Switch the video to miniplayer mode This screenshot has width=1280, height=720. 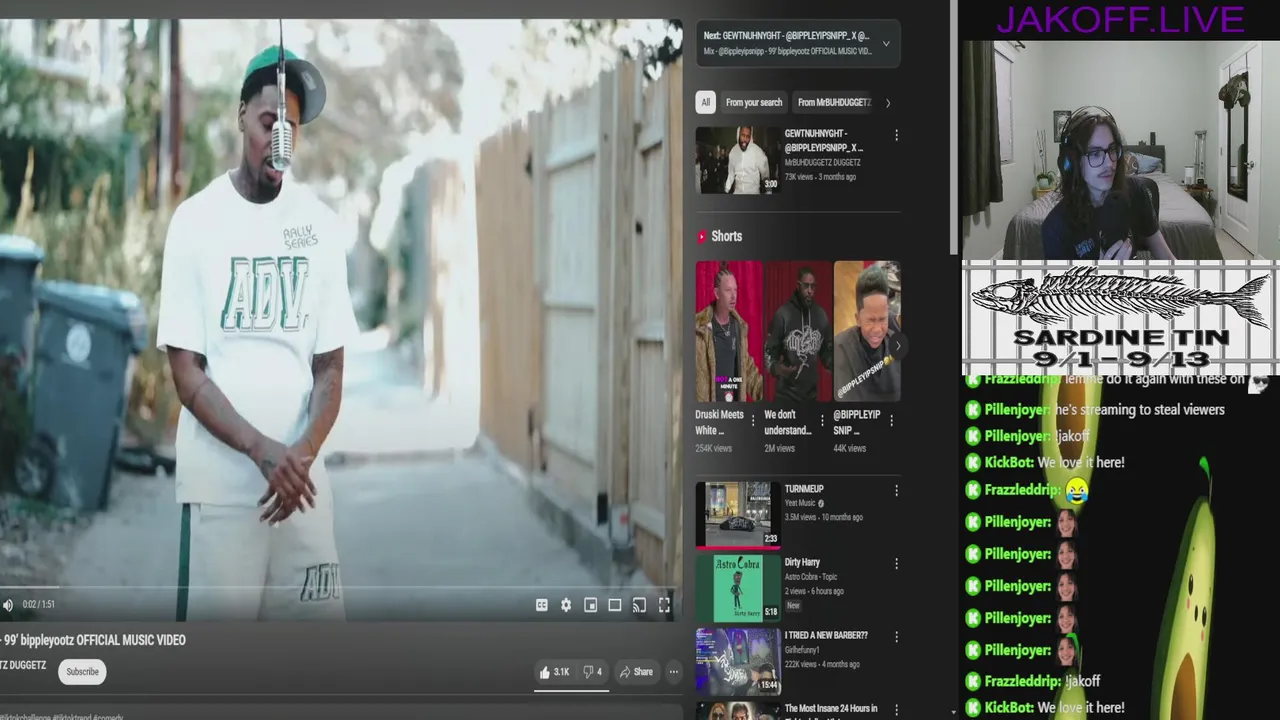point(590,605)
